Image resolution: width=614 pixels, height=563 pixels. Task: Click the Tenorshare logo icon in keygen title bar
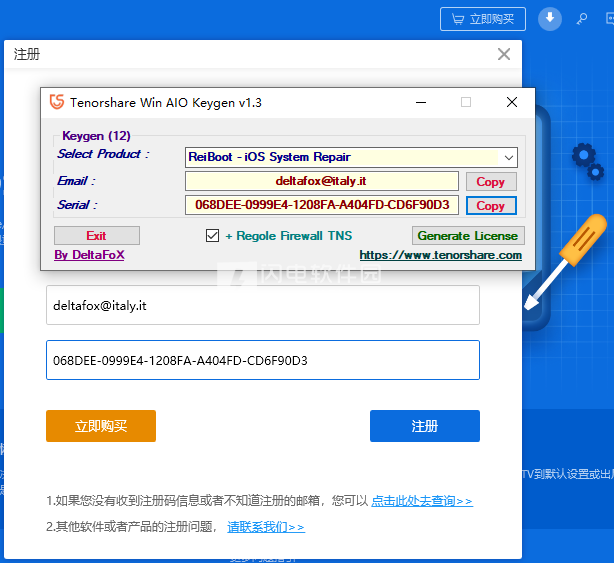point(57,102)
